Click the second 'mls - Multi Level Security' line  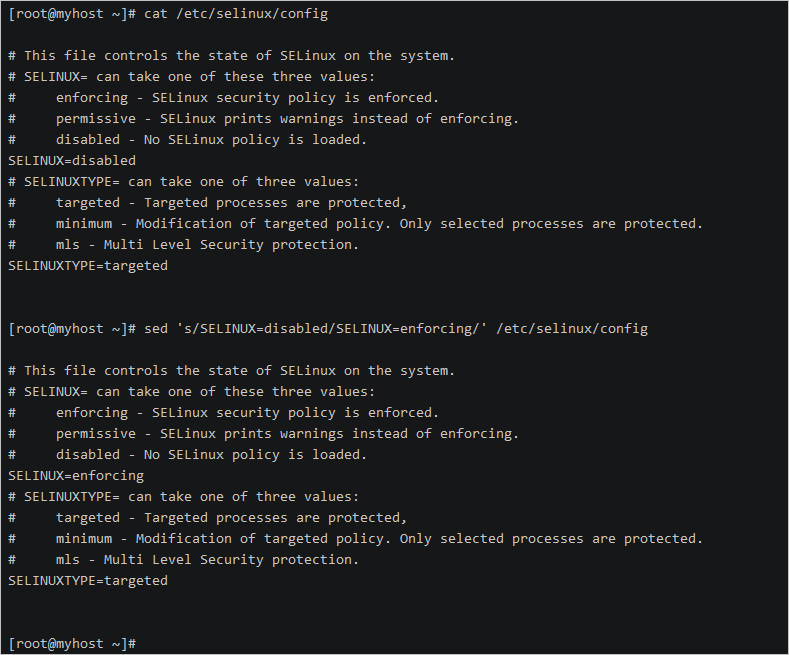[206, 559]
